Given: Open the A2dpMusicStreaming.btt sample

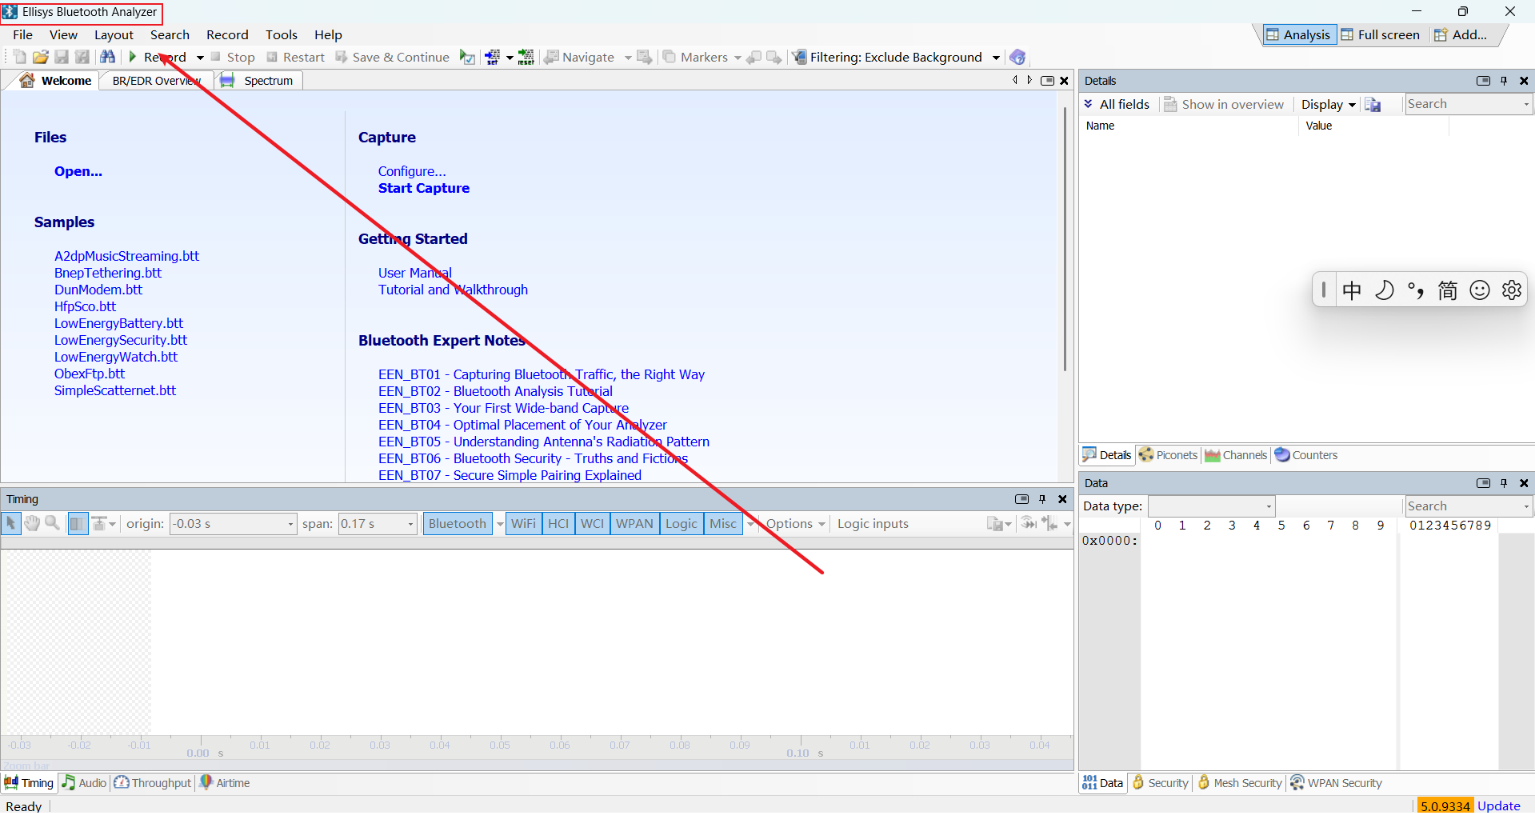Looking at the screenshot, I should click(127, 256).
